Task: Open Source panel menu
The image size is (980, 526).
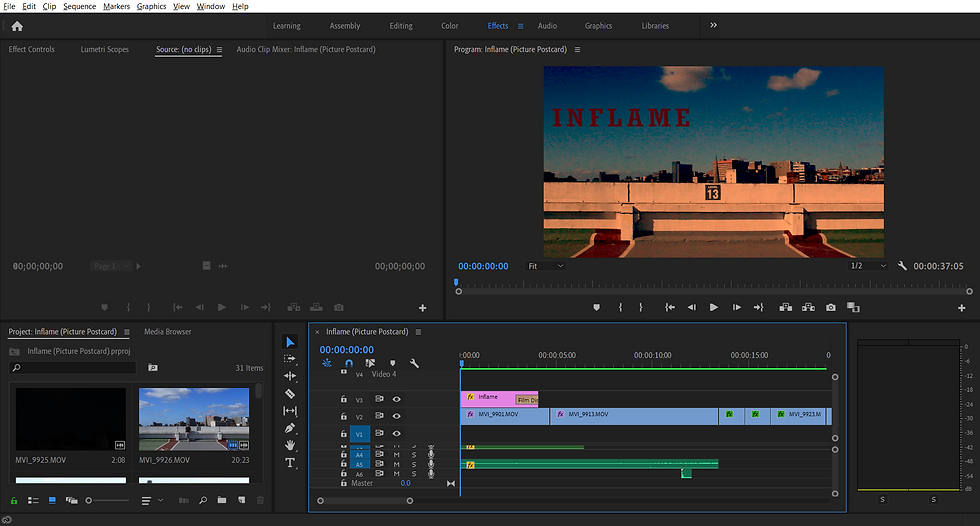Action: tap(219, 49)
